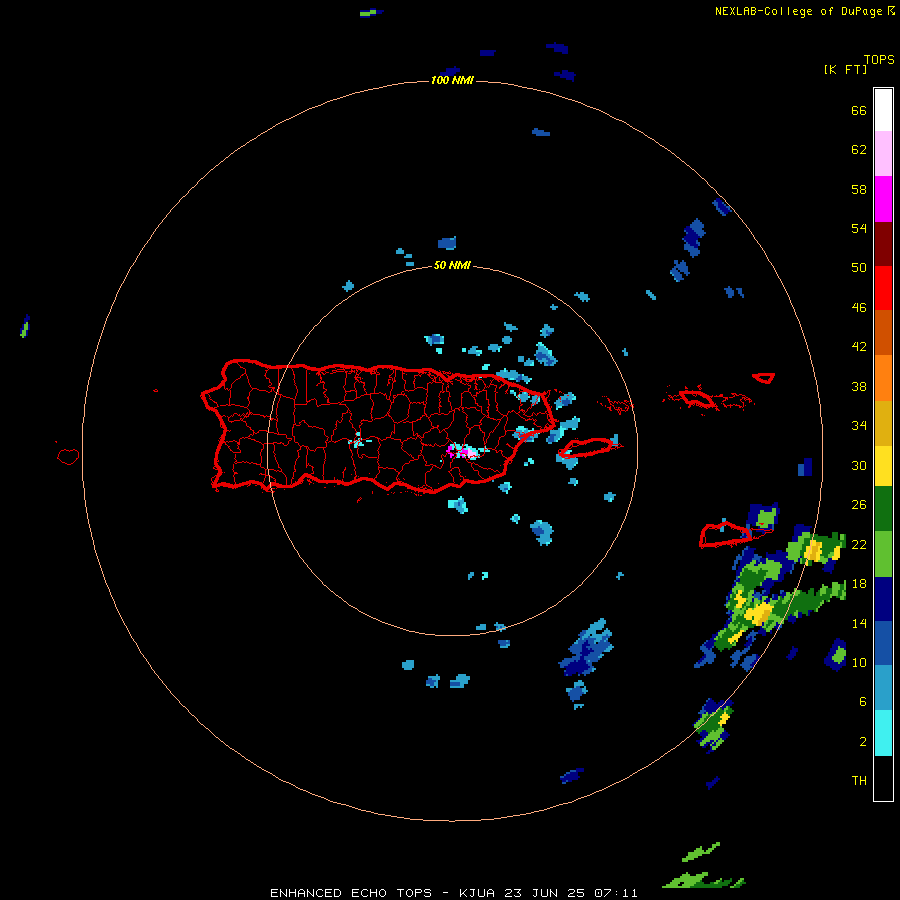Click the '46' legend value
The height and width of the screenshot is (900, 900).
click(859, 308)
